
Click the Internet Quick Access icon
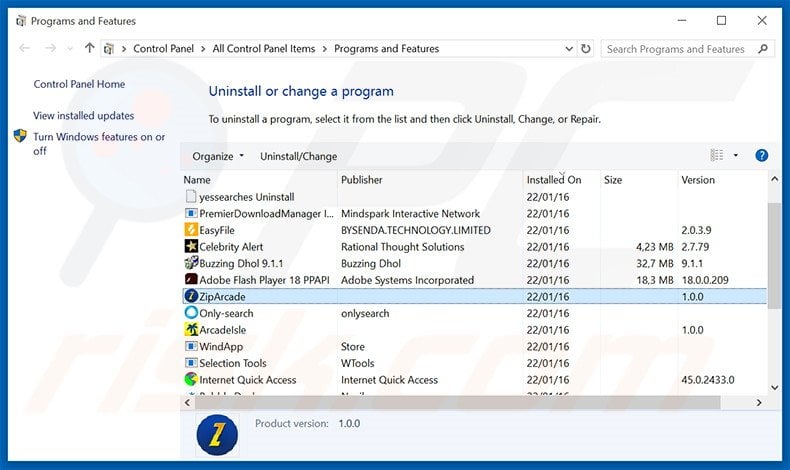click(191, 379)
